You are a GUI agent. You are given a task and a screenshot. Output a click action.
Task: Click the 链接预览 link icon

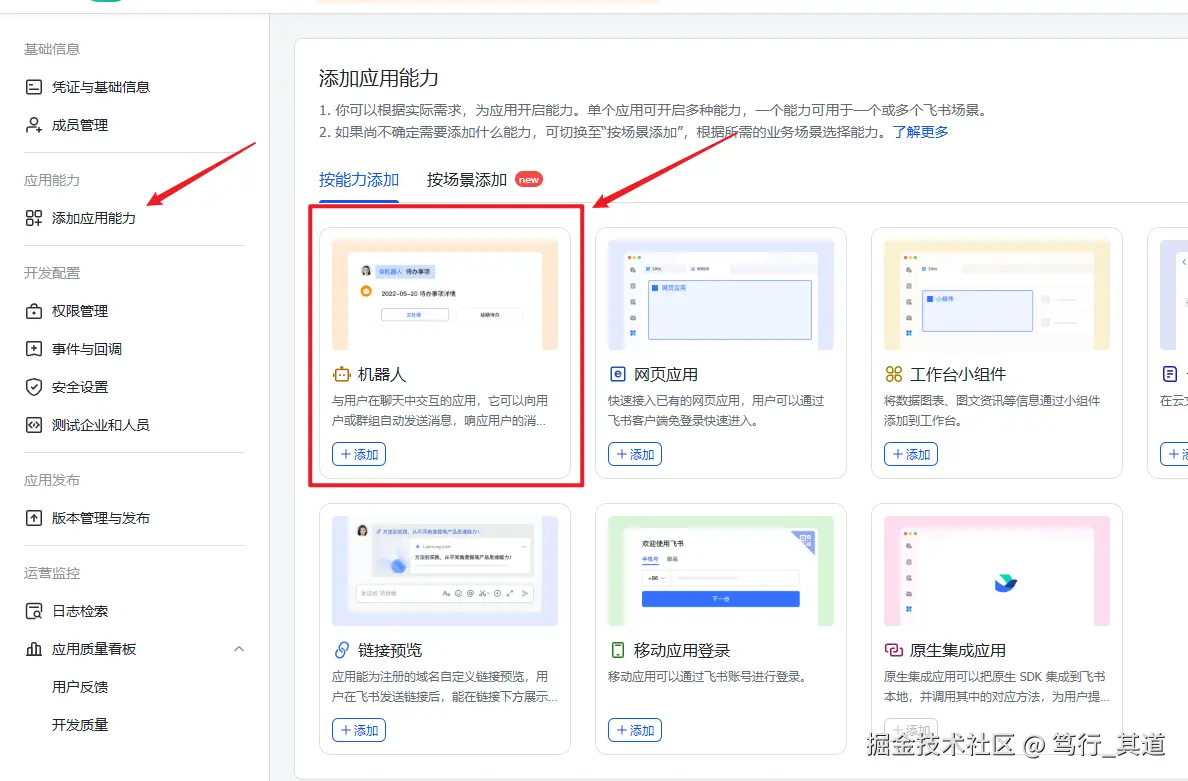tap(342, 650)
